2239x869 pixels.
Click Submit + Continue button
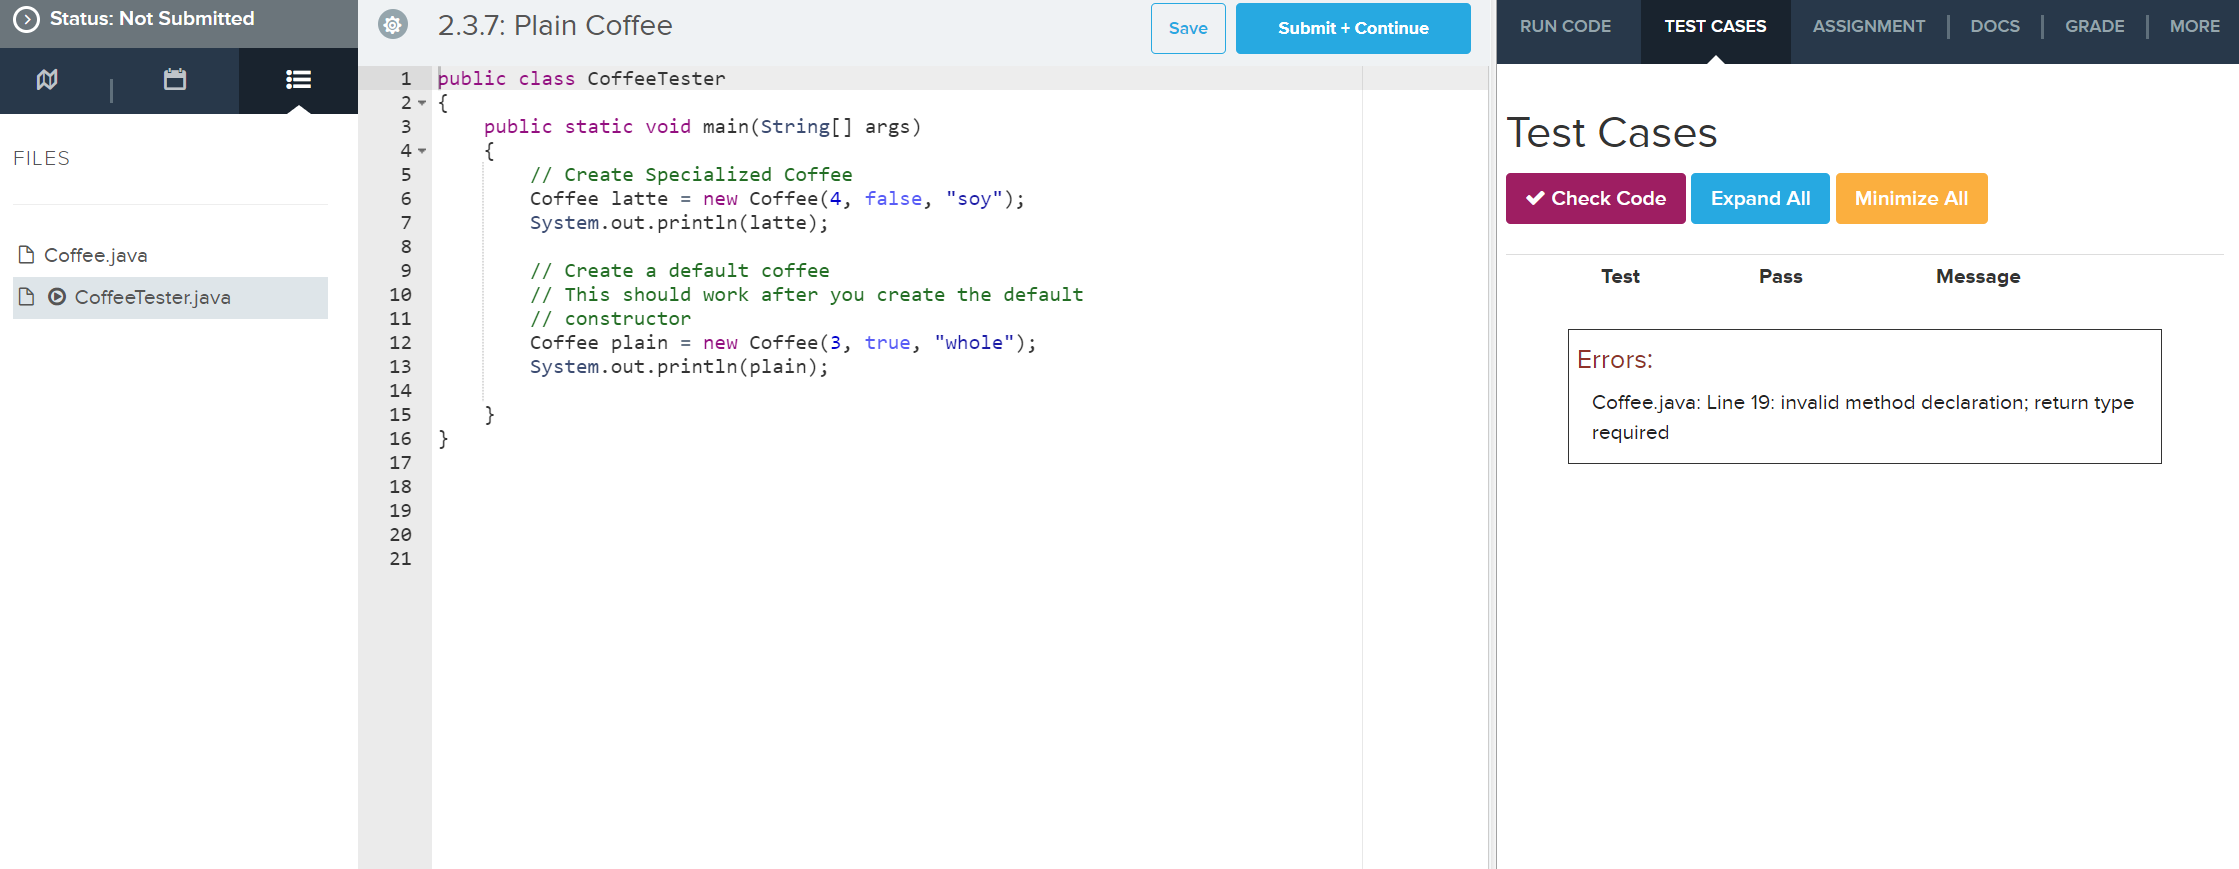1353,28
